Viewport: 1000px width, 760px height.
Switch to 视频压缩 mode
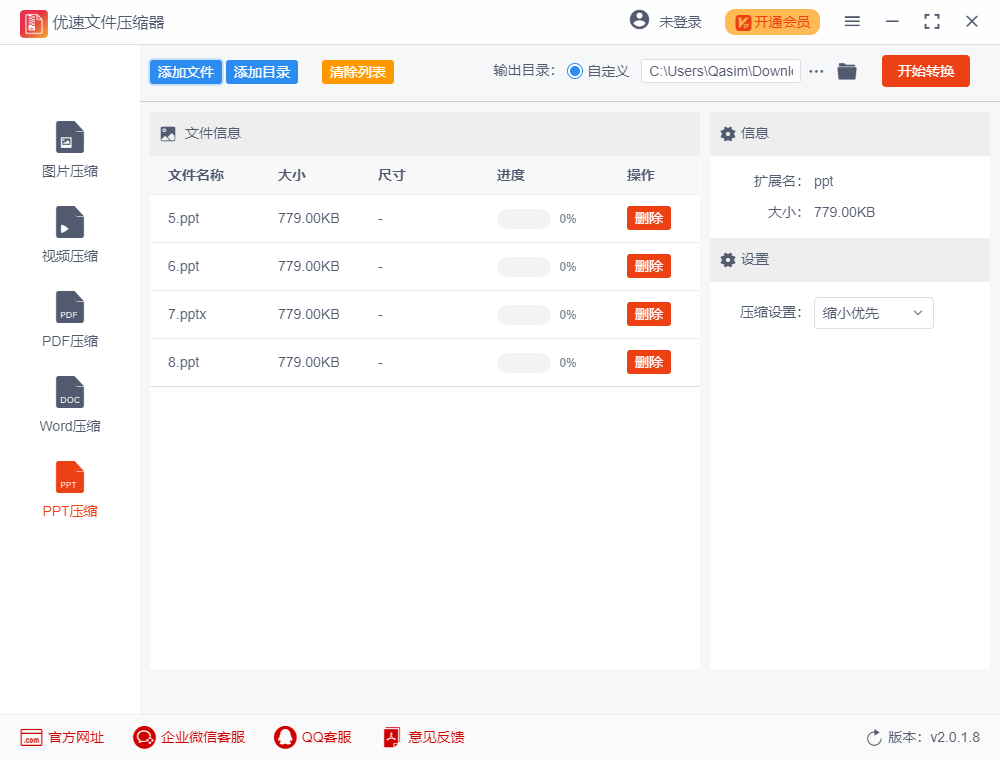click(x=69, y=233)
